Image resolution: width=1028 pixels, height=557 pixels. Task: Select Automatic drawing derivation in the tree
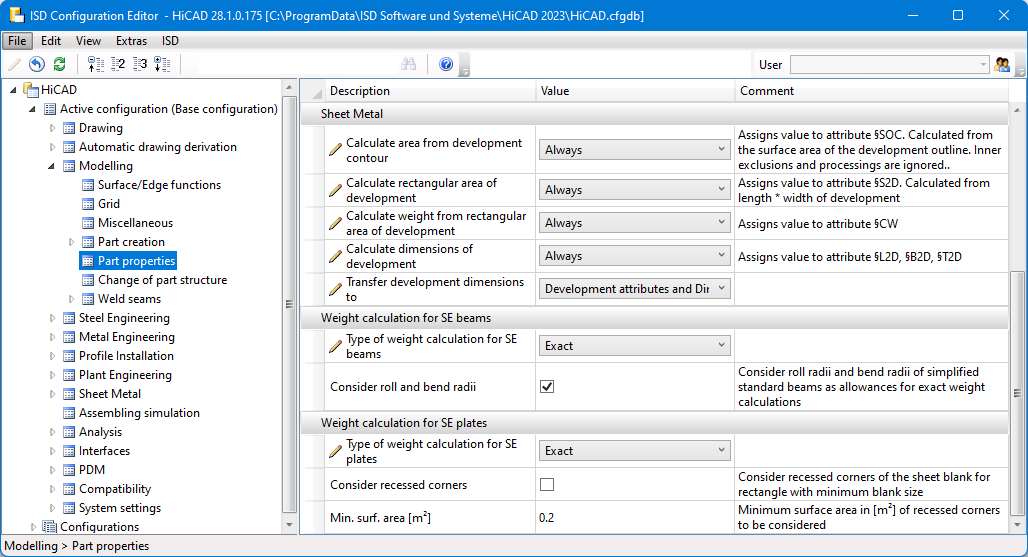157,147
